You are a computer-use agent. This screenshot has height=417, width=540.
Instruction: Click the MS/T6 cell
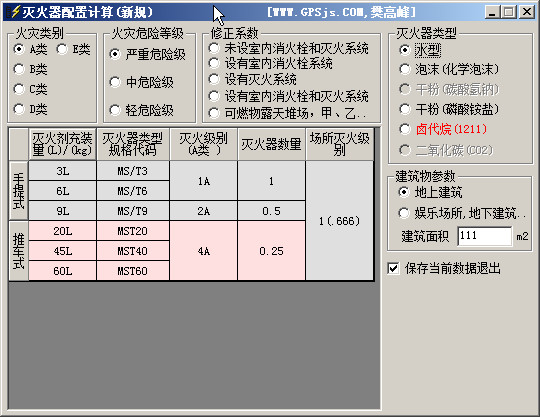(x=133, y=191)
